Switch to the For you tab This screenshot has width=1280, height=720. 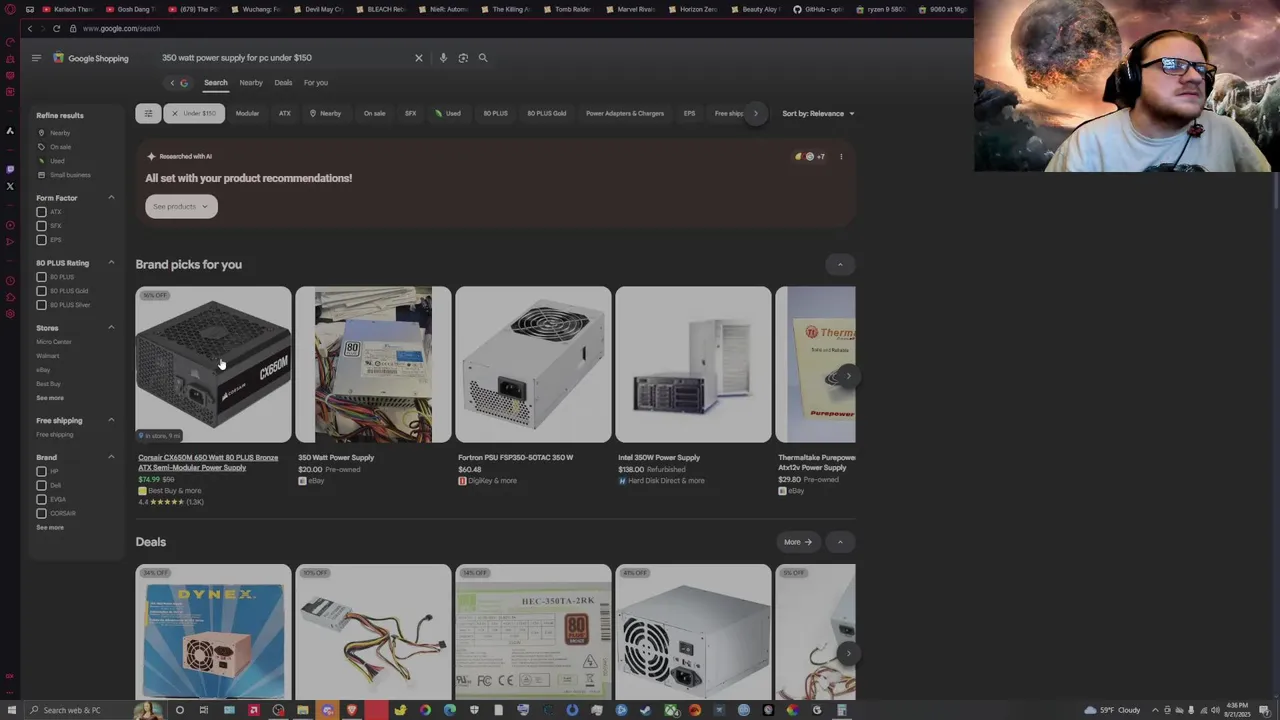[316, 83]
